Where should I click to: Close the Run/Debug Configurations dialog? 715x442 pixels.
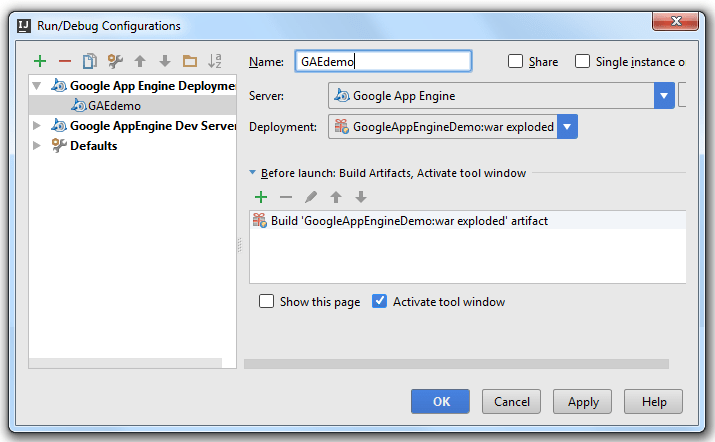675,21
